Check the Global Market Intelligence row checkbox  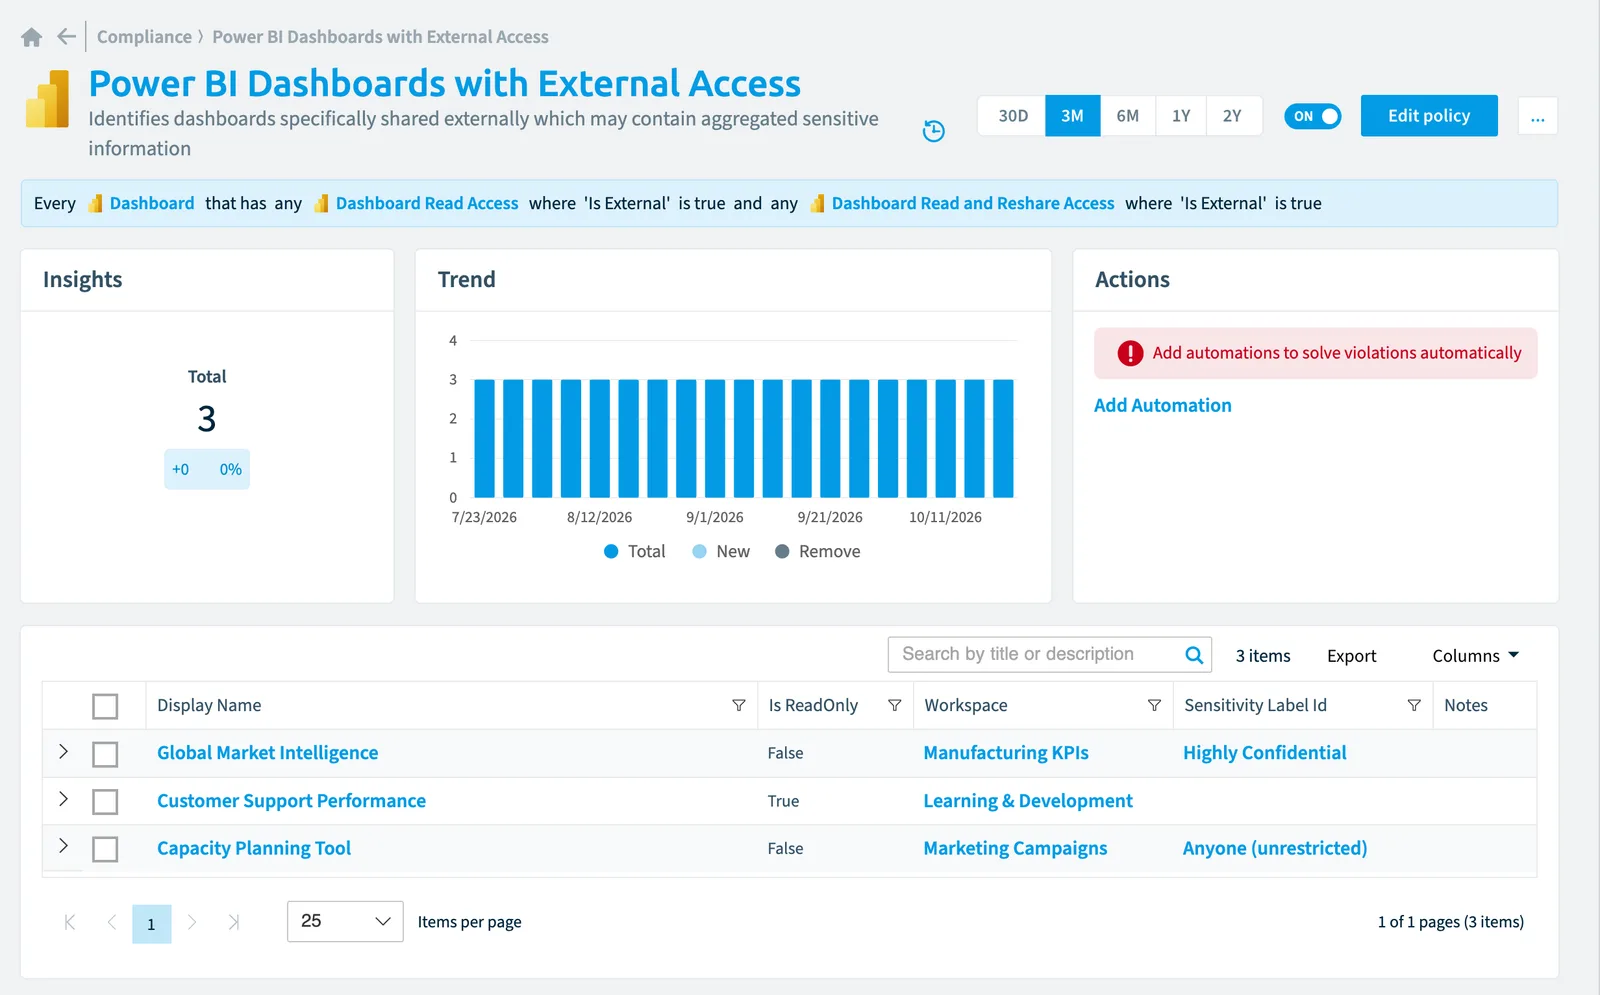click(x=105, y=754)
